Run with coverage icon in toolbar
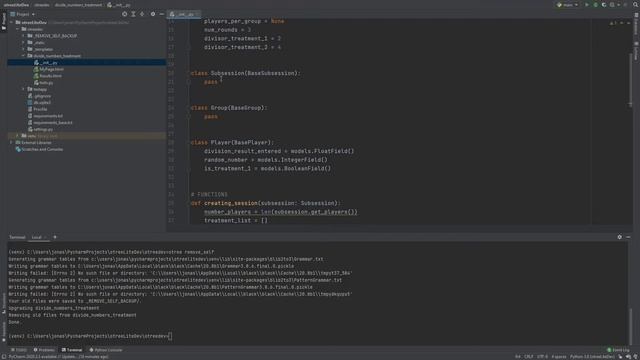The image size is (640, 360). (x=604, y=5)
